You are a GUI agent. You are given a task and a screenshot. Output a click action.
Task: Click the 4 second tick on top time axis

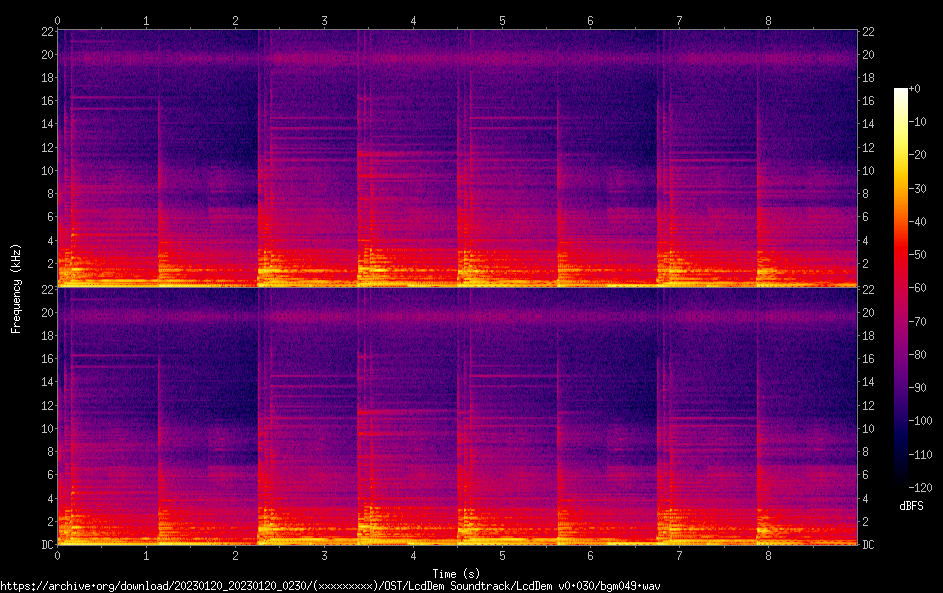(413, 20)
